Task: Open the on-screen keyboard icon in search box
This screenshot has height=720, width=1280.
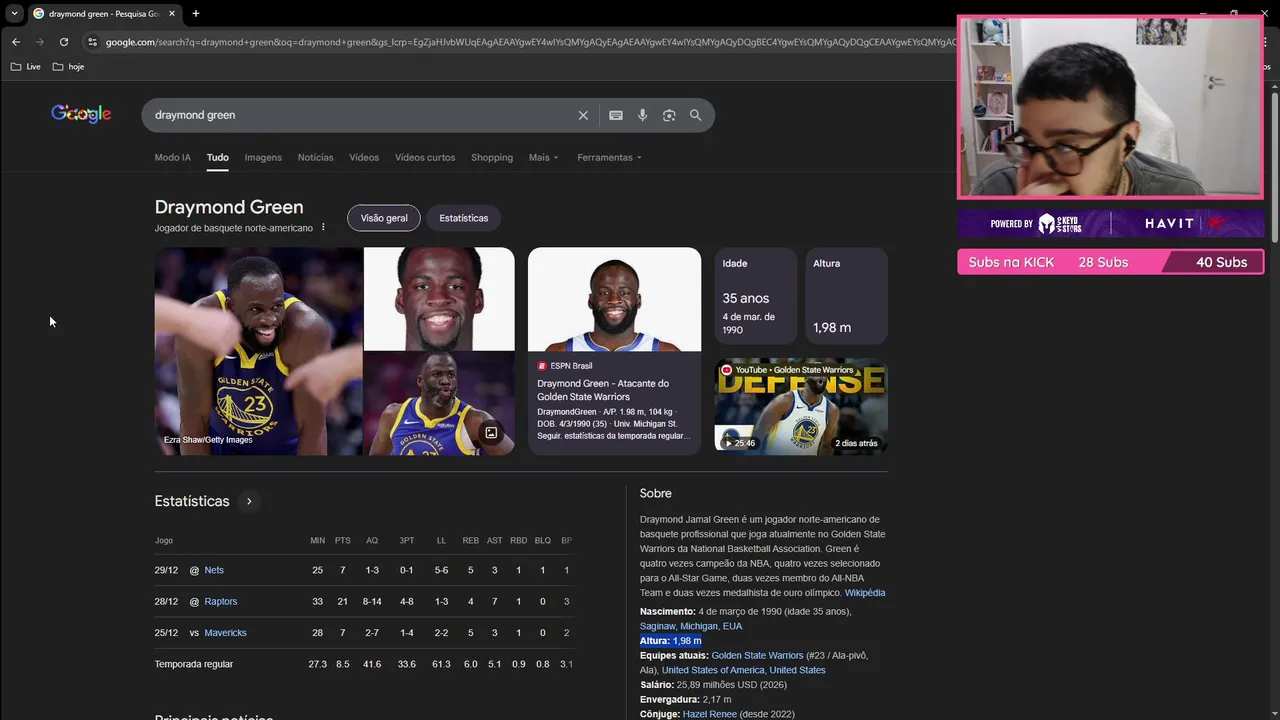Action: 616,115
